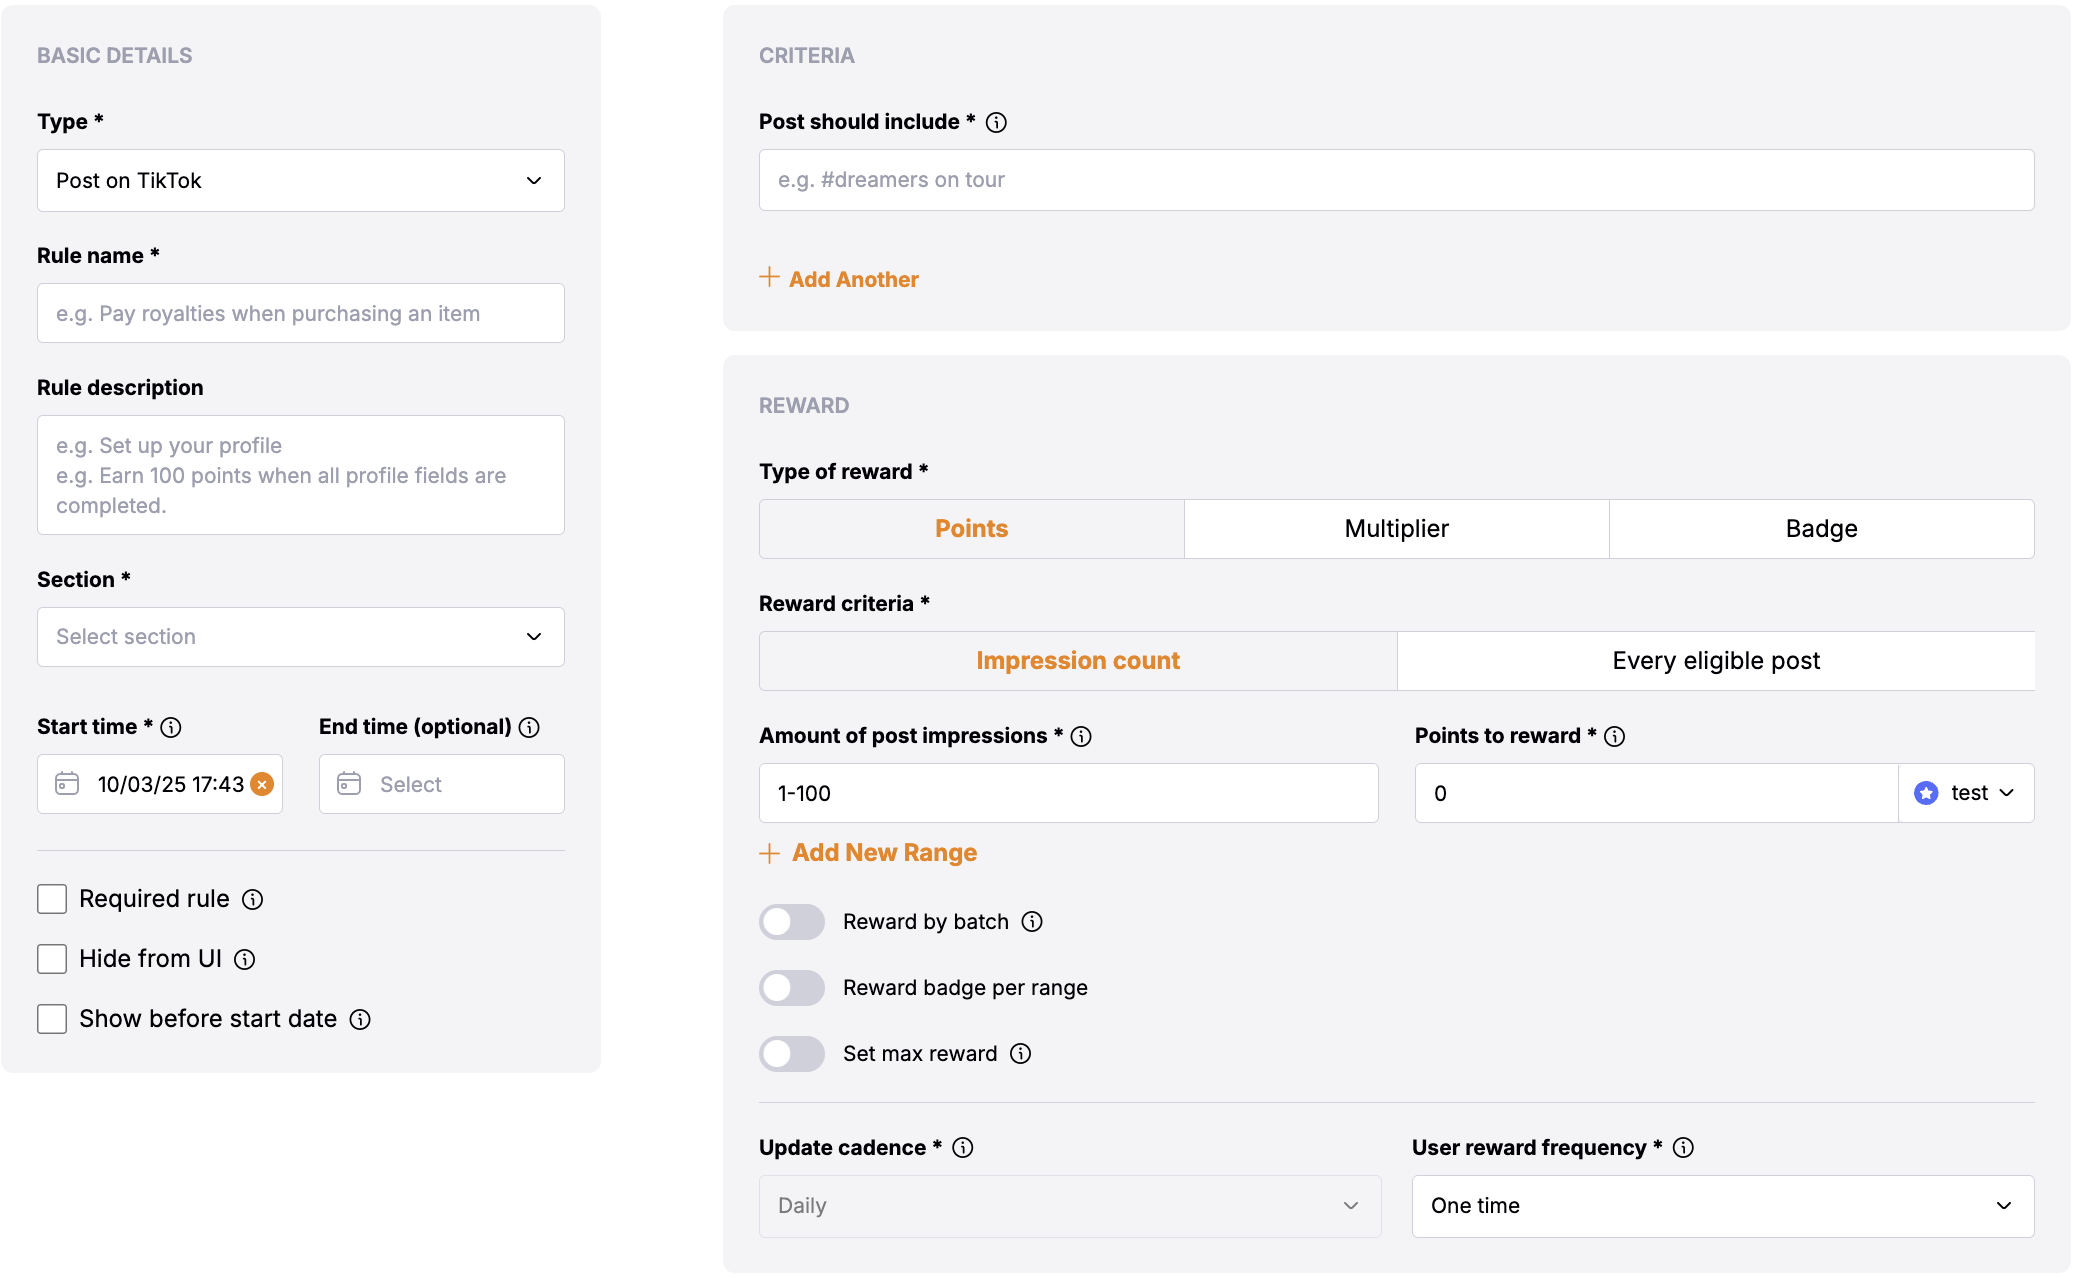Open the Type dropdown showing Post on TikTok

pos(301,181)
